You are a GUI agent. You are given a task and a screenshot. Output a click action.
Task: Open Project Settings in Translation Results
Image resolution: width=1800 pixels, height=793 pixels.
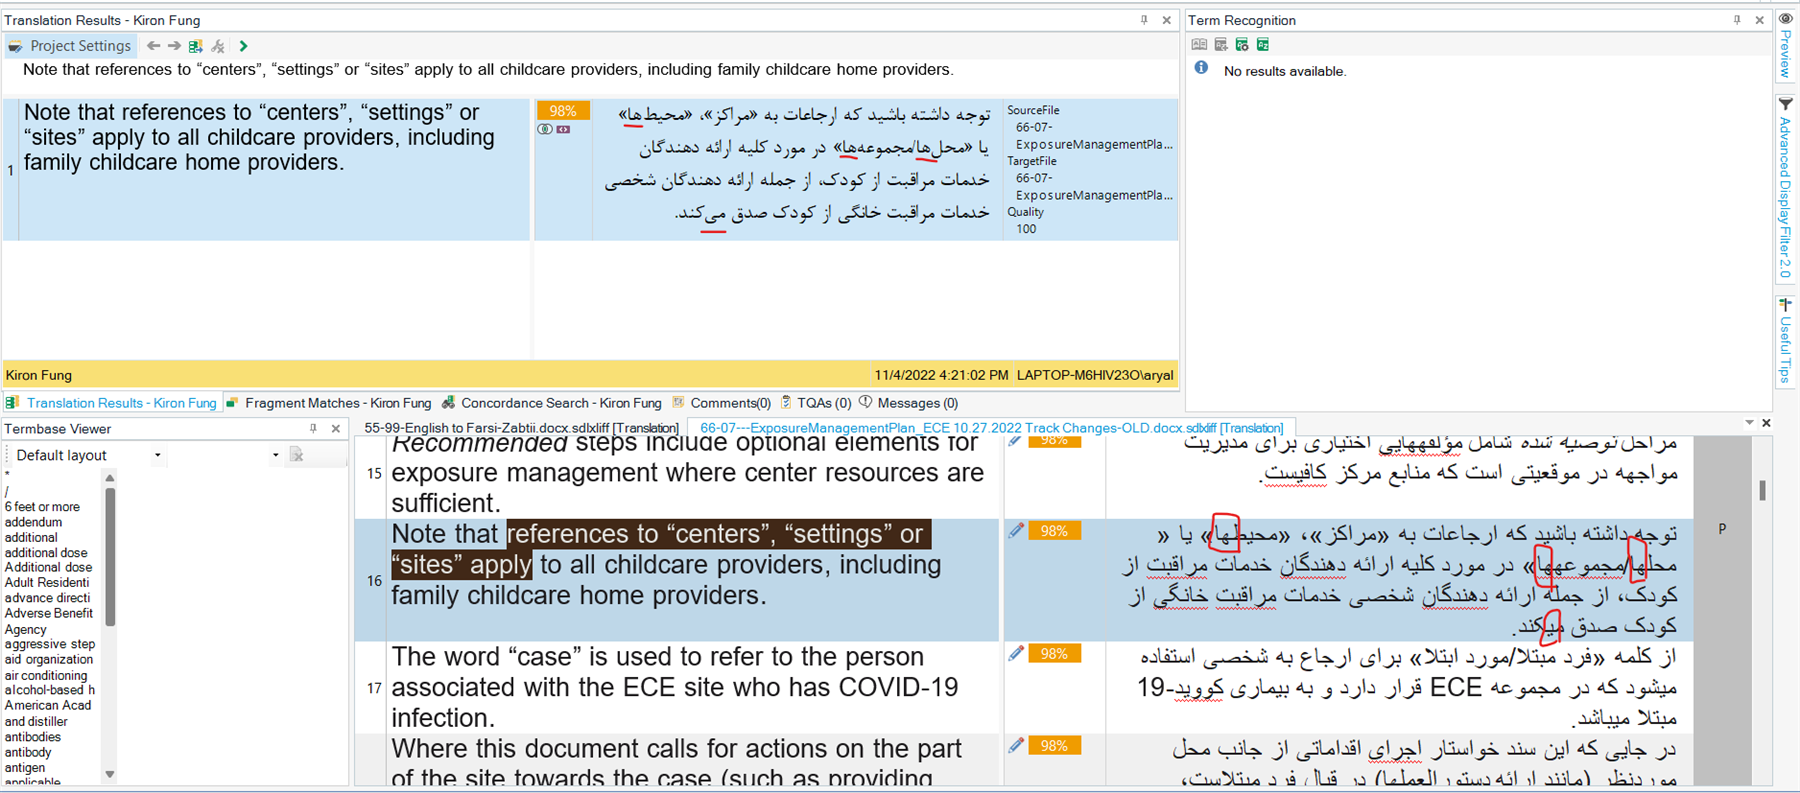coord(70,46)
